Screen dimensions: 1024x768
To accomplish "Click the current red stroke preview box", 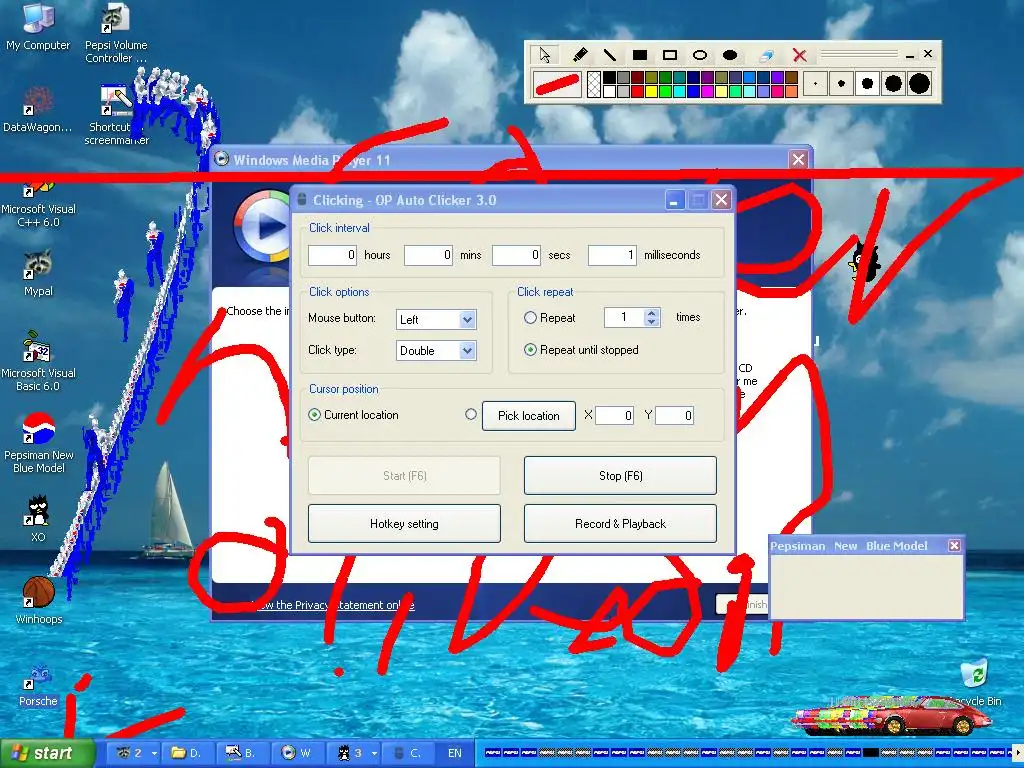I will 557,84.
